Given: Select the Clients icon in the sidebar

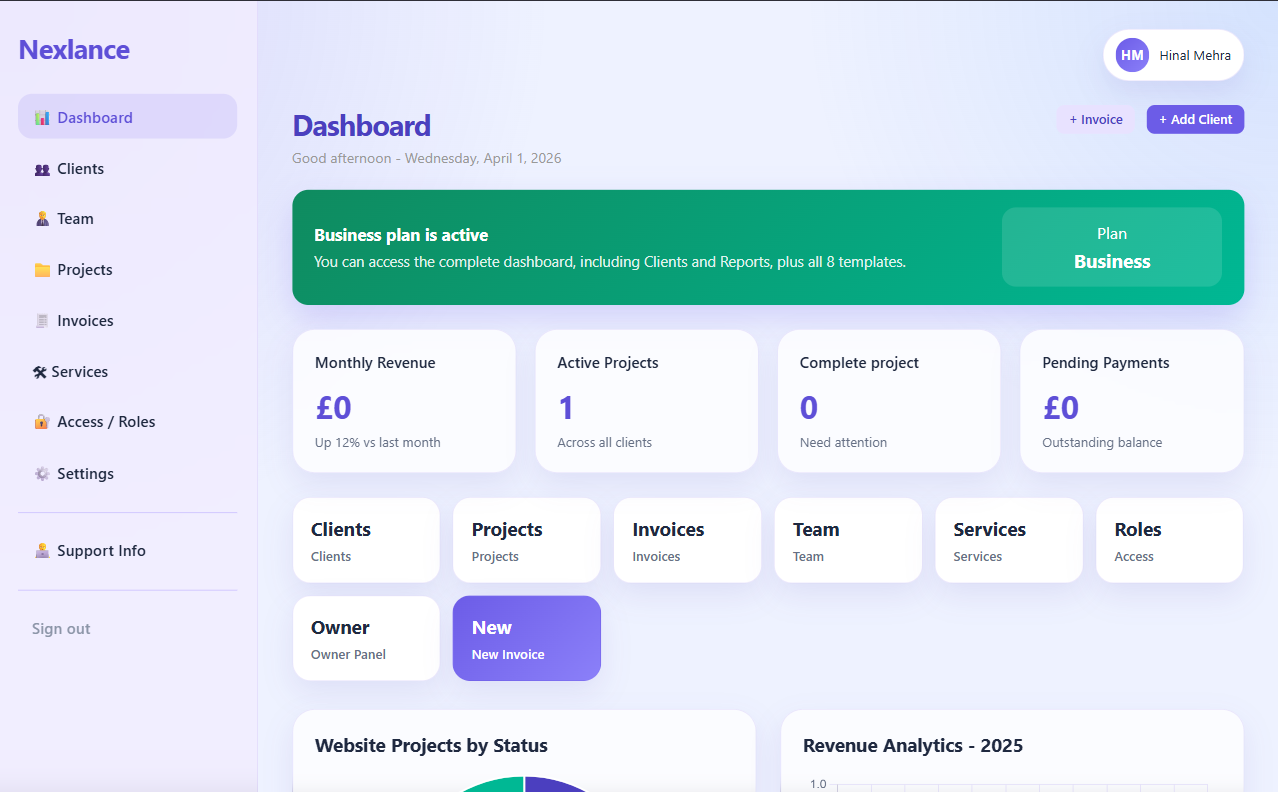Looking at the screenshot, I should click(41, 168).
